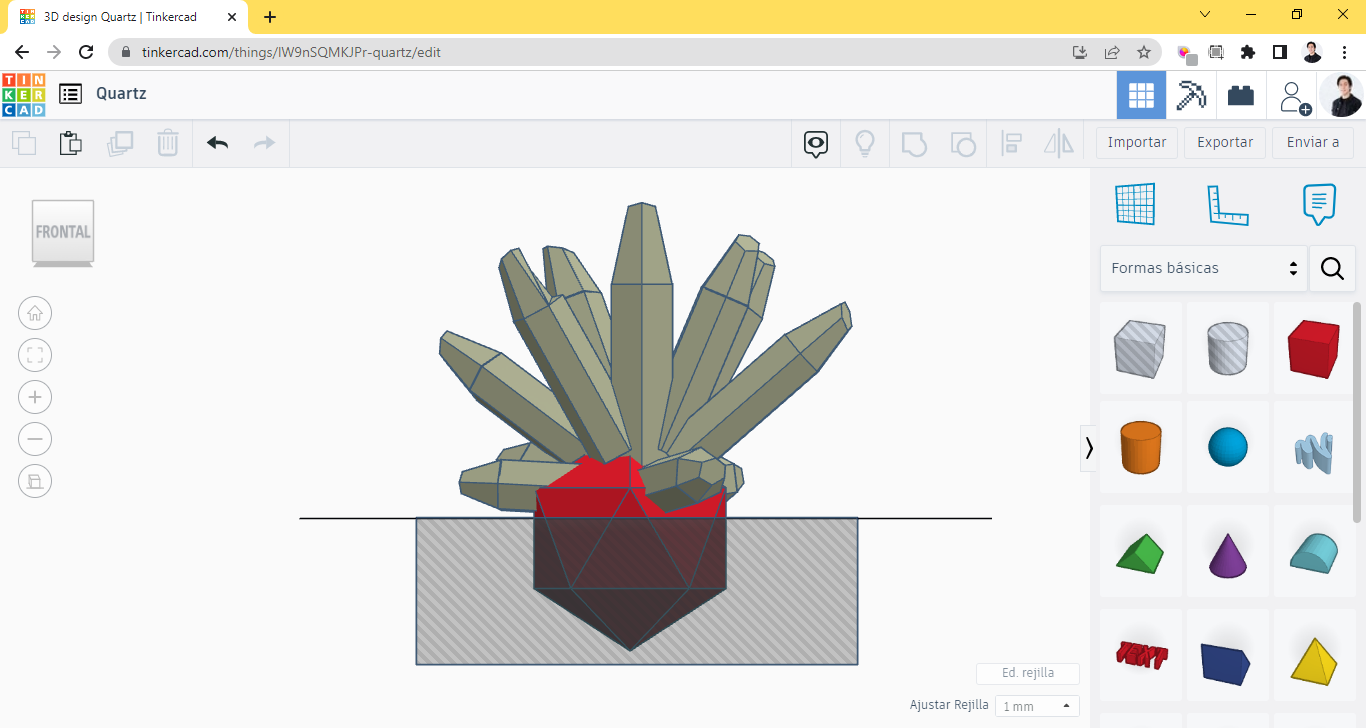This screenshot has width=1366, height=728.
Task: Click the Delete trash can icon
Action: pos(168,143)
